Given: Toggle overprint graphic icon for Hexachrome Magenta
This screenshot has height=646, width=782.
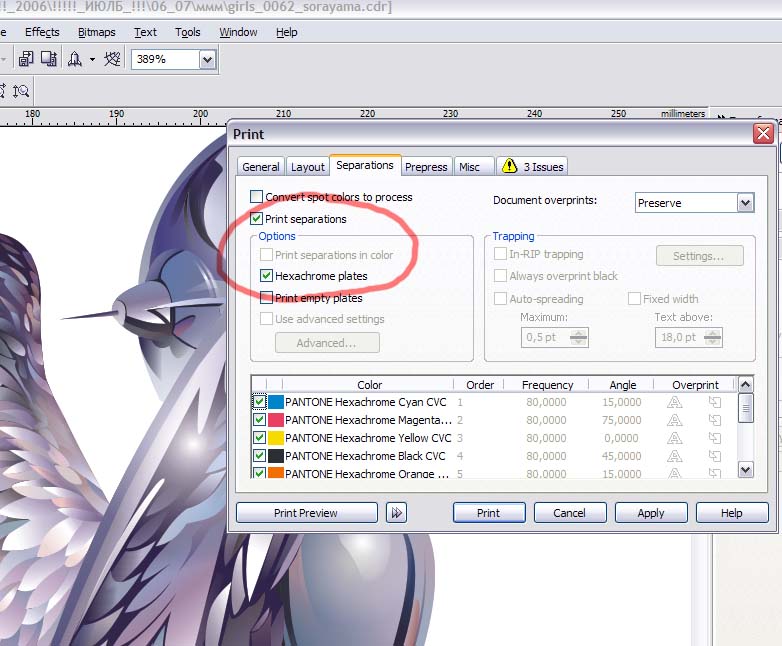Looking at the screenshot, I should [715, 420].
